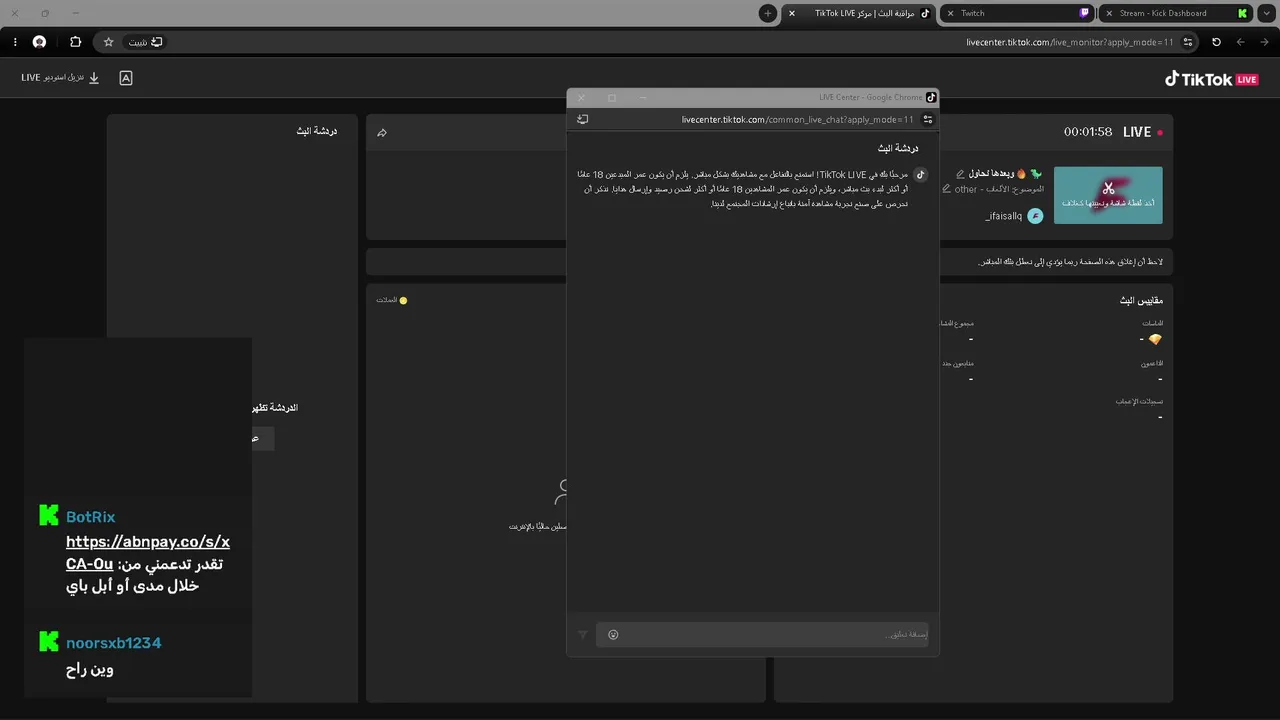Click the noorsxb1234 username in Kick overlay
This screenshot has width=1280, height=720.
point(114,643)
